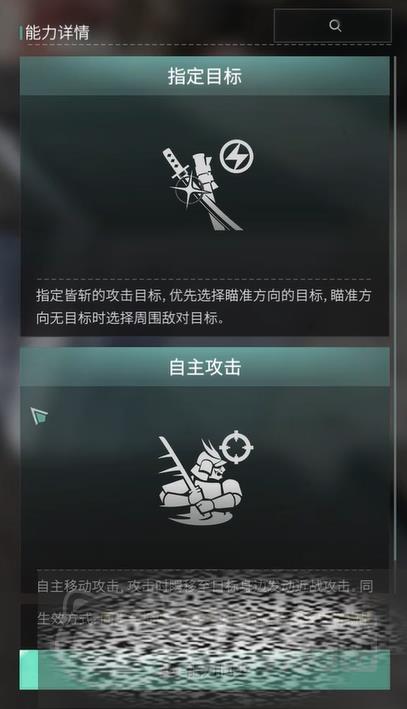407x709 pixels.
Task: Click the bright teal block at bottom left
Action: [x=28, y=670]
